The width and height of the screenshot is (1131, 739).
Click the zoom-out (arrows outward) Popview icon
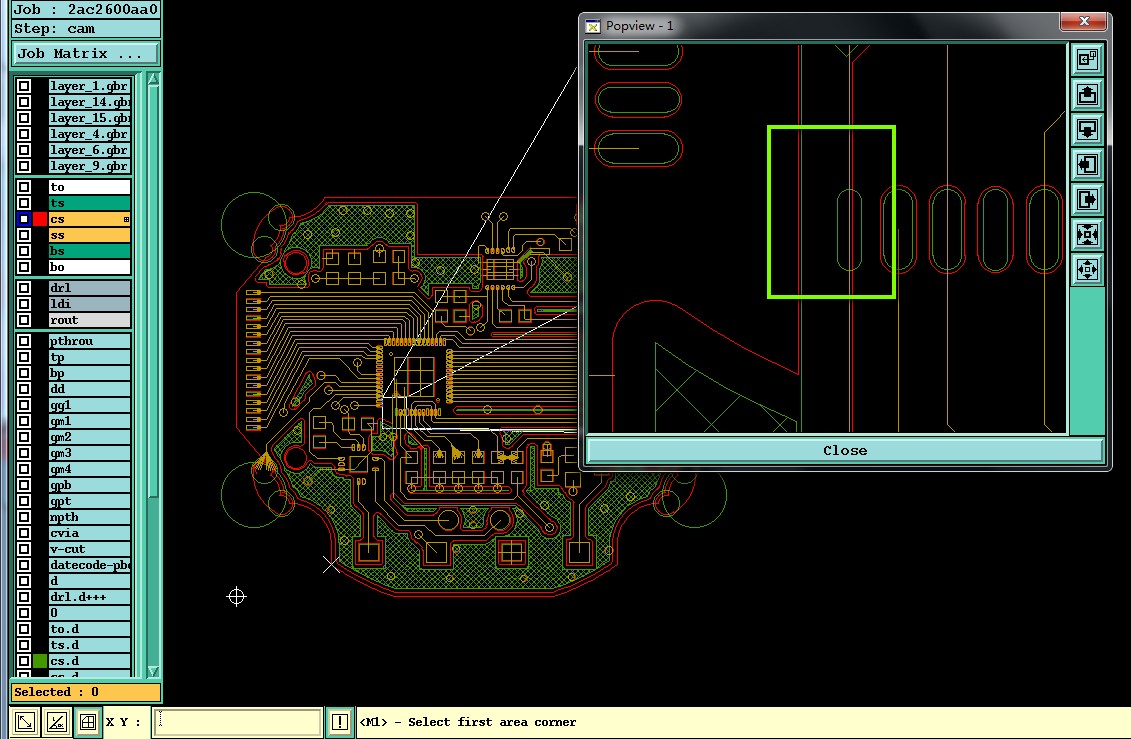(x=1087, y=270)
